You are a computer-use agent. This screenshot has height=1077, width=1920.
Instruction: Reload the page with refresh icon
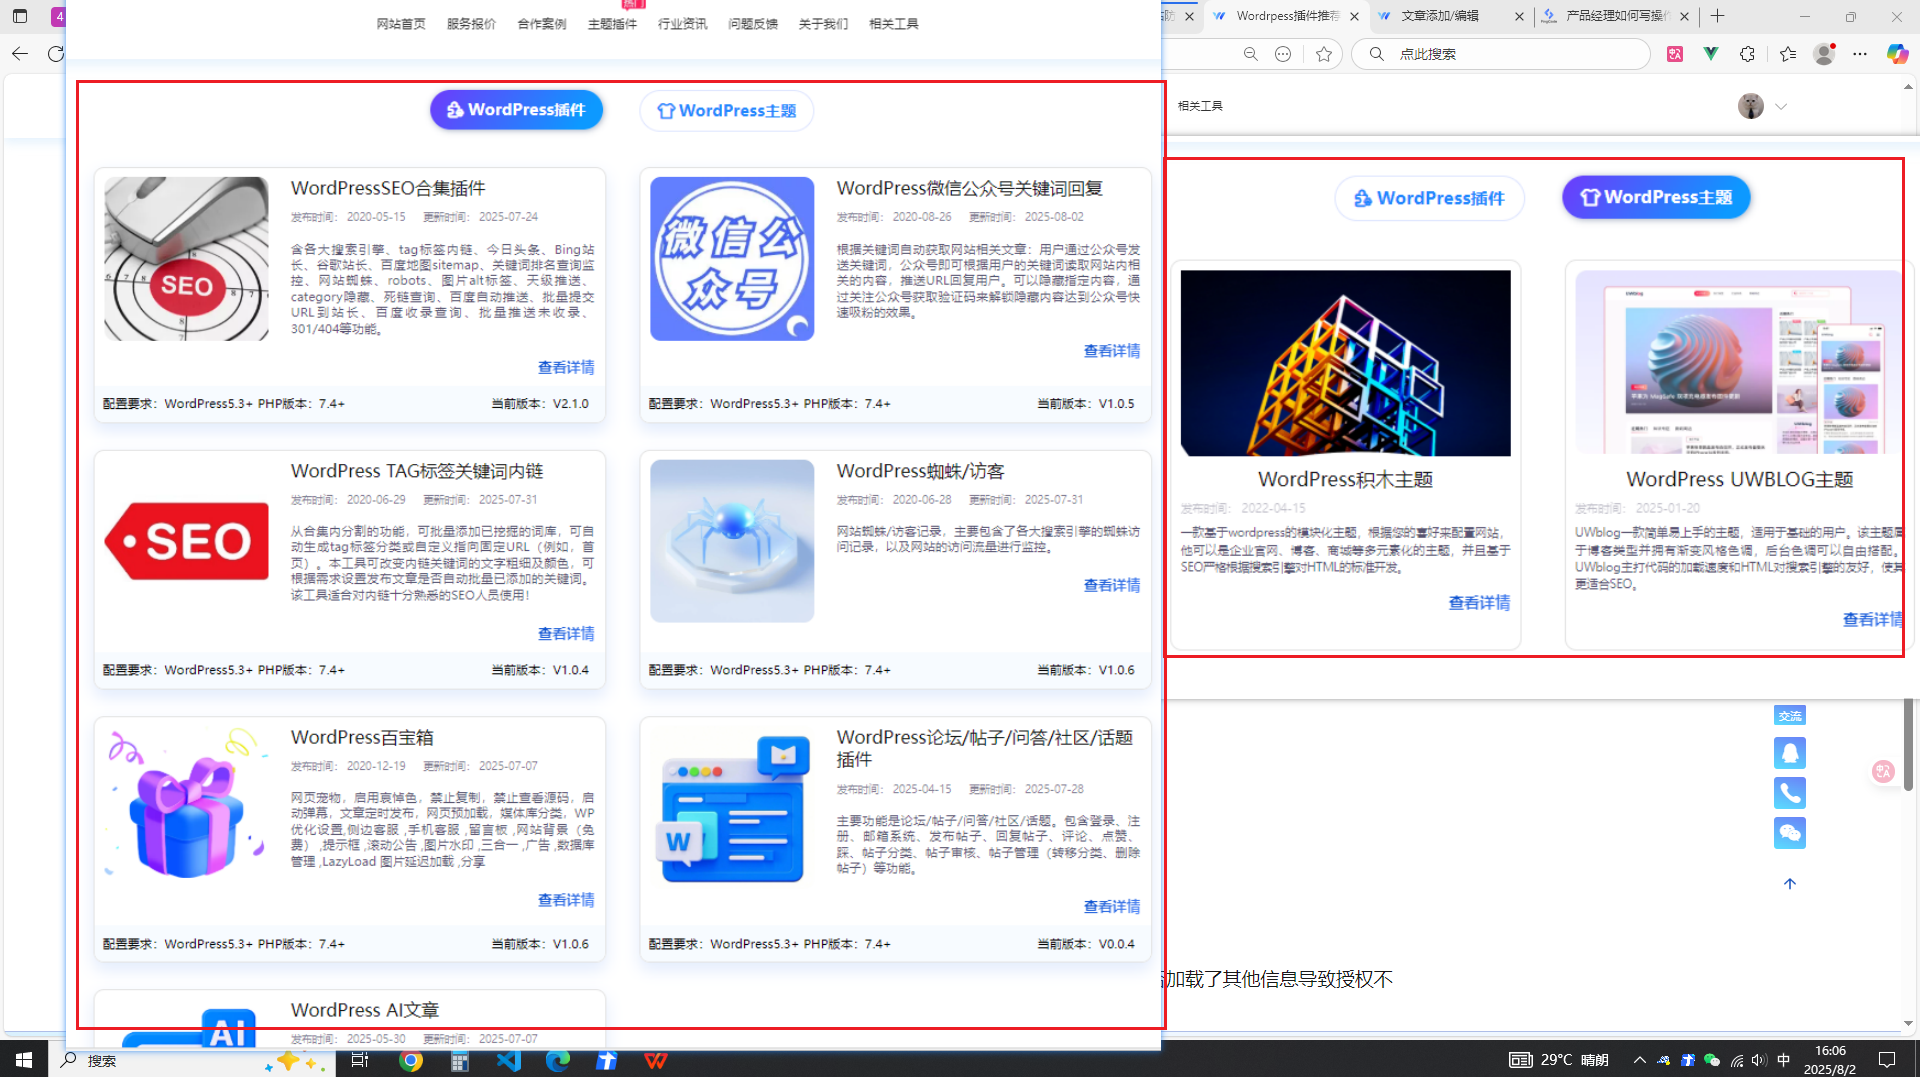[56, 54]
